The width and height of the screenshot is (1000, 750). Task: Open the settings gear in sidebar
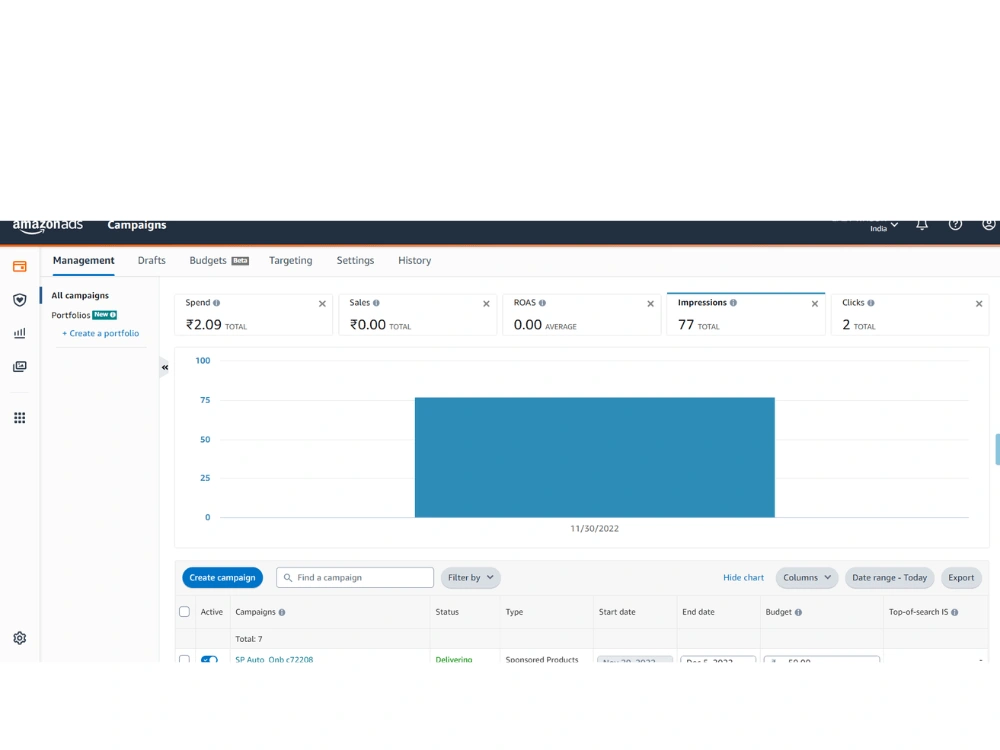coord(20,638)
